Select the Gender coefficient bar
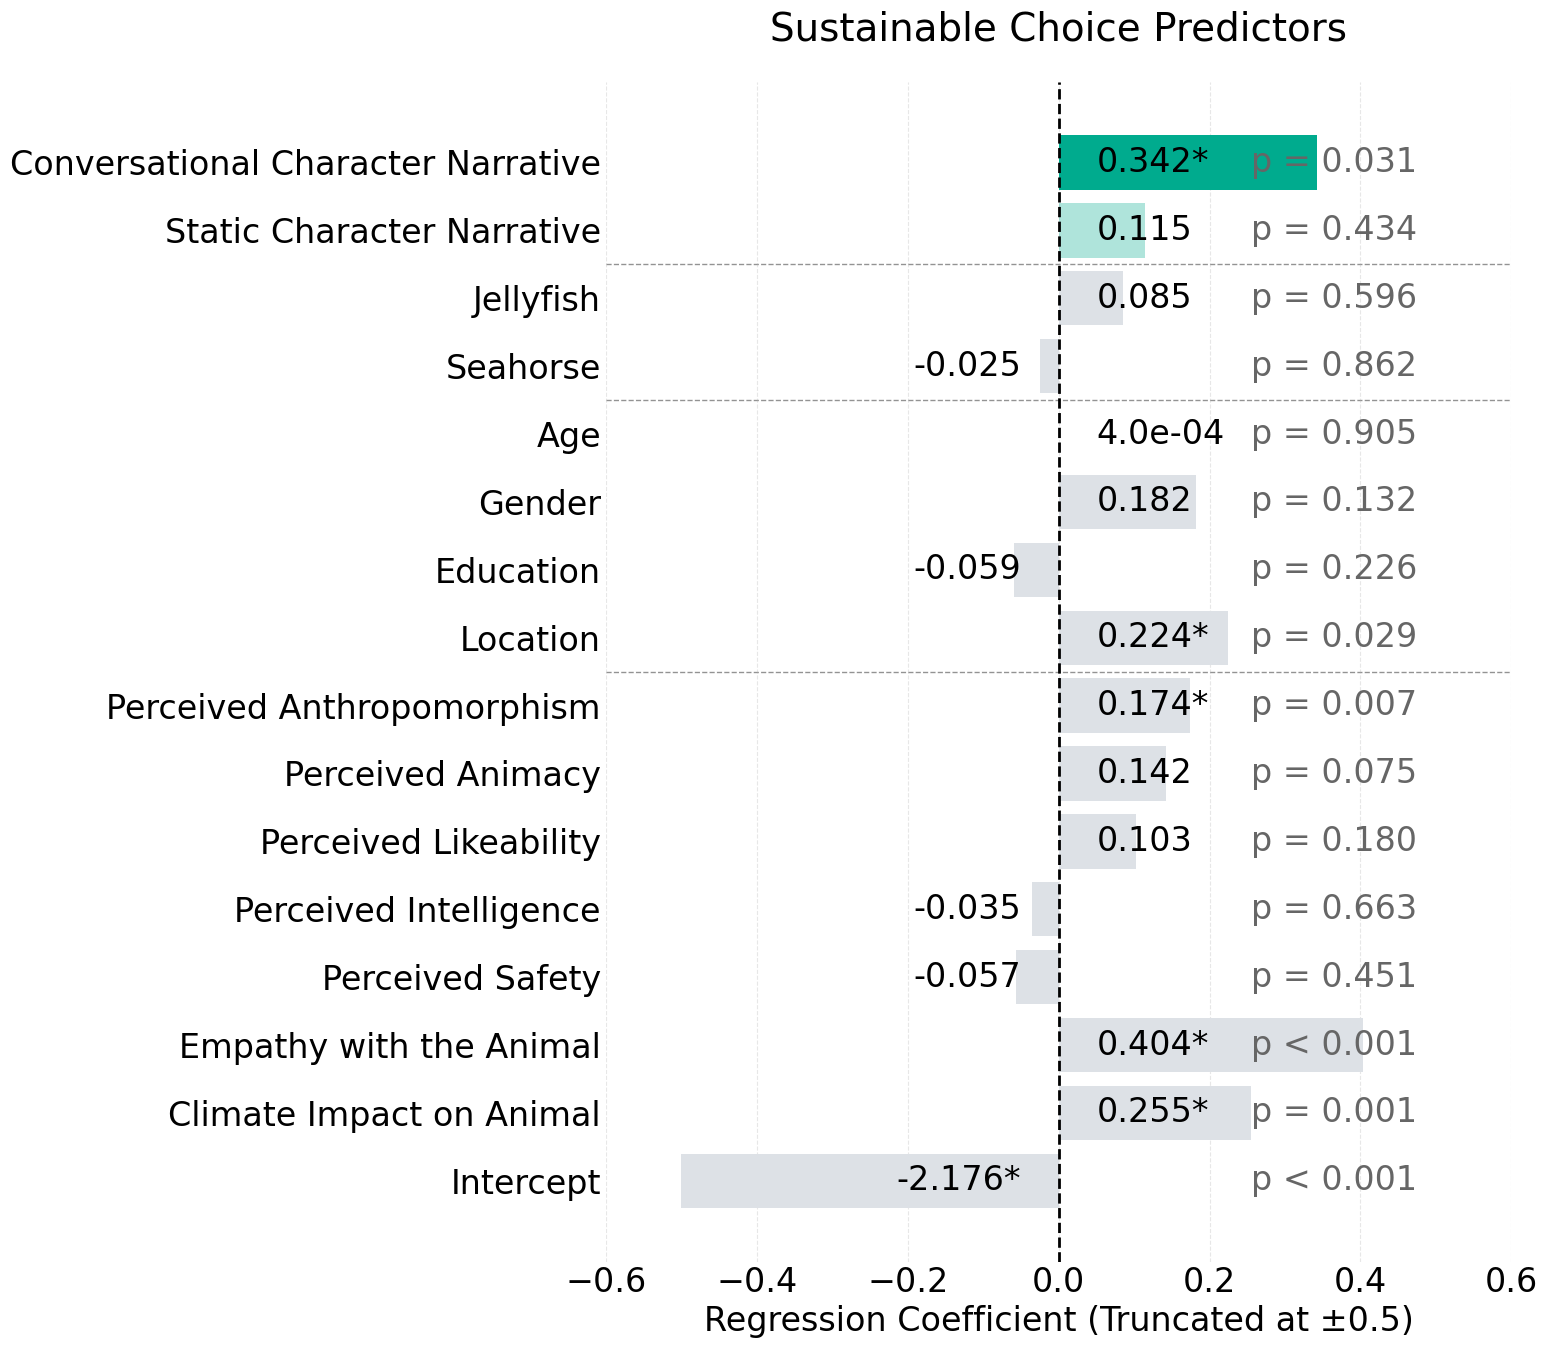The image size is (1548, 1348). [1128, 502]
